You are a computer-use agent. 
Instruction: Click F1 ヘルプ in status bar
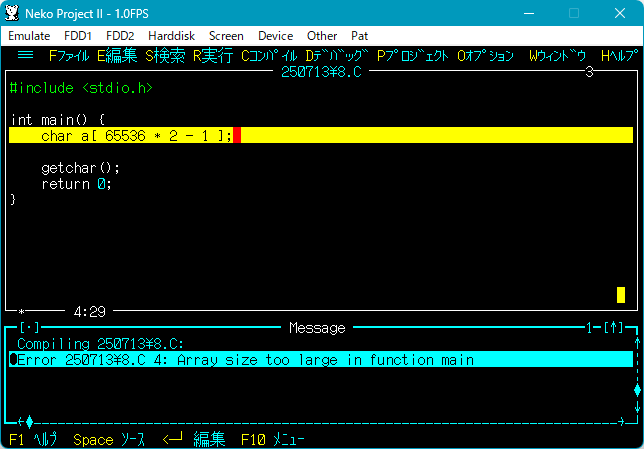point(33,440)
